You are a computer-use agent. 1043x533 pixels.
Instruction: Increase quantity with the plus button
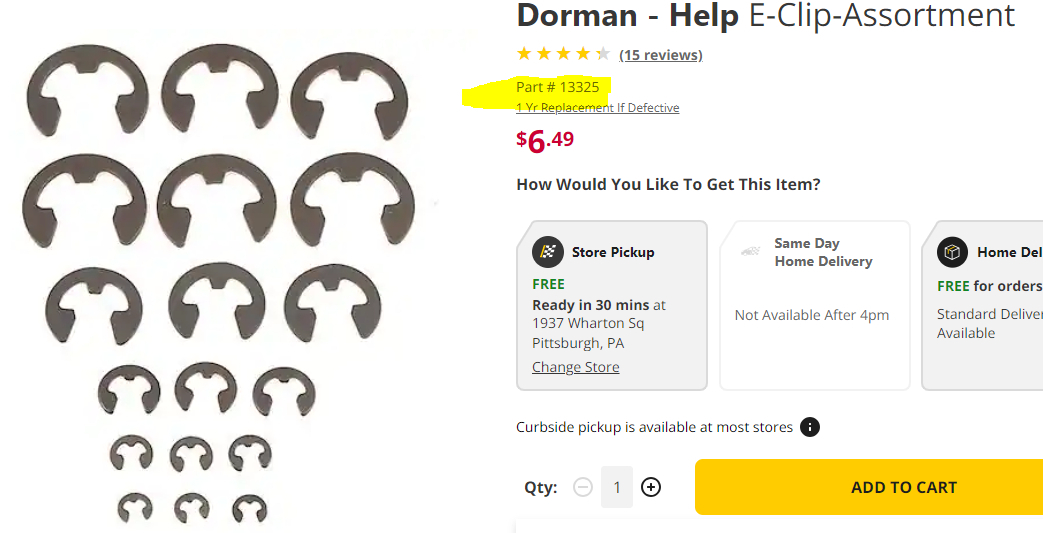click(x=651, y=487)
